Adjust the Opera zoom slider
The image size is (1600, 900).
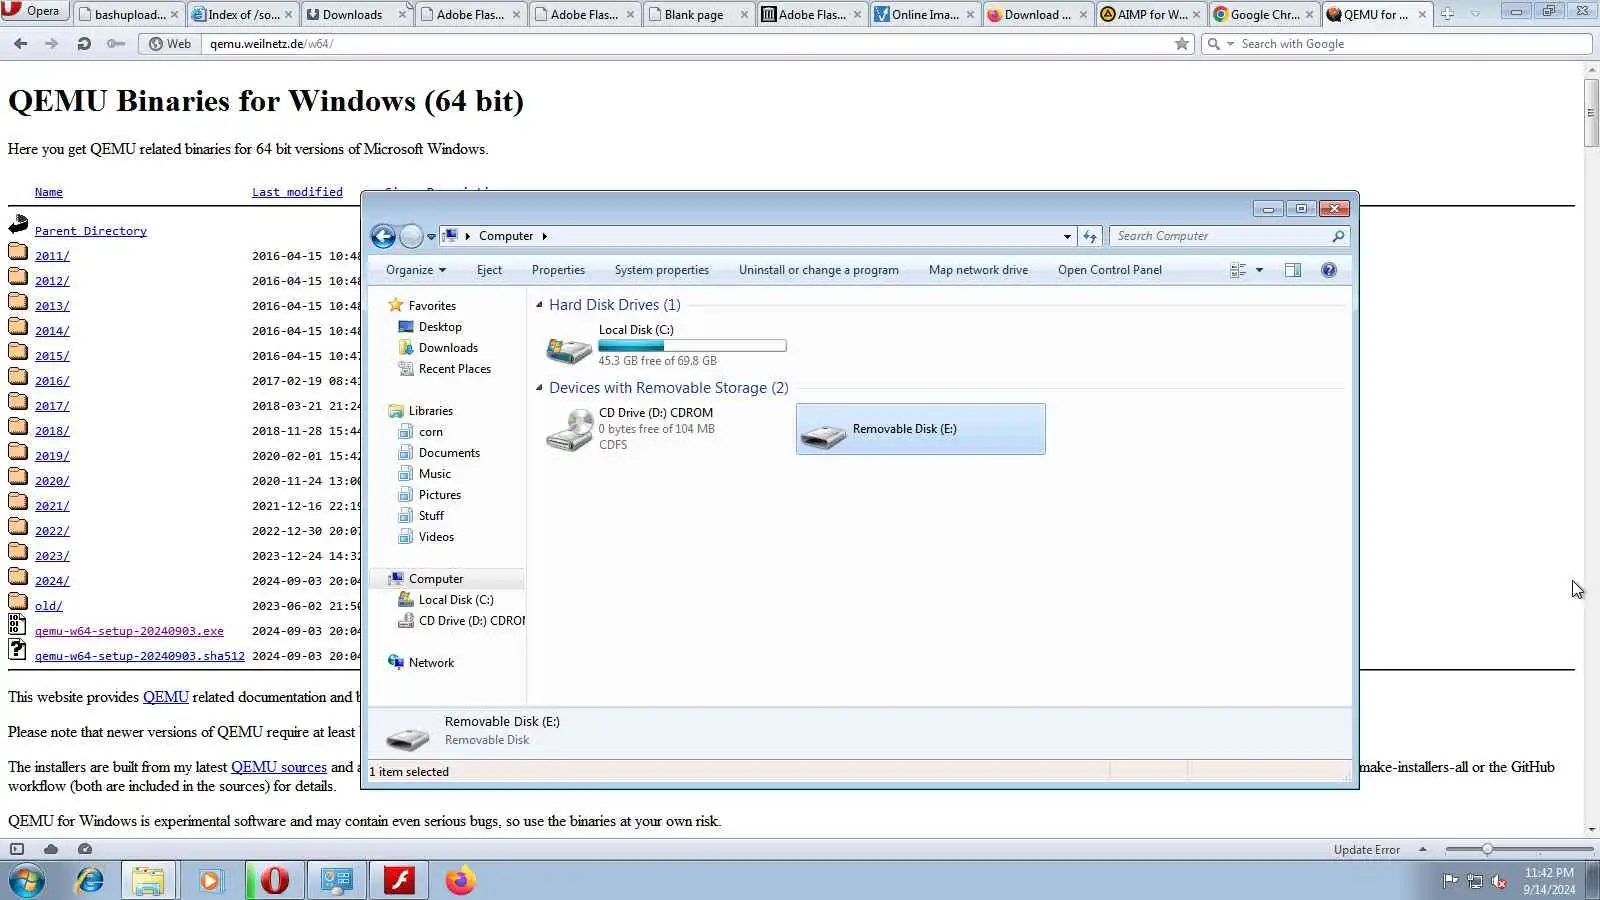pos(1487,849)
